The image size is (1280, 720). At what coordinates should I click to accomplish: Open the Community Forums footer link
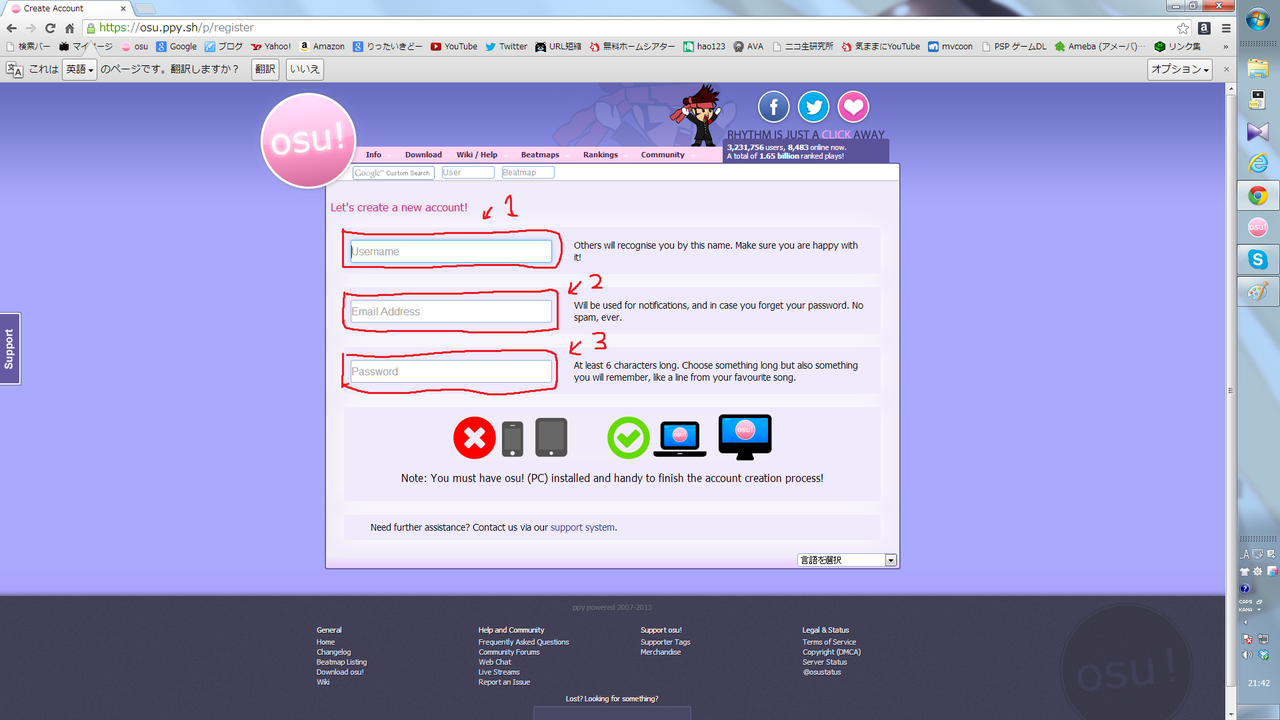pyautogui.click(x=509, y=652)
